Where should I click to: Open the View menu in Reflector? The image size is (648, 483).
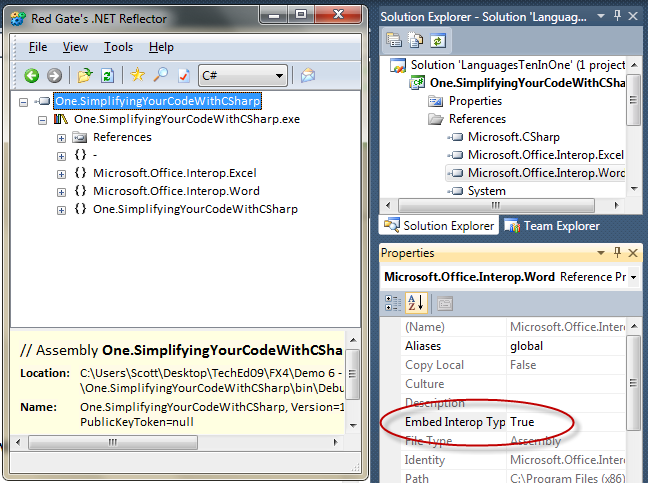tap(75, 47)
